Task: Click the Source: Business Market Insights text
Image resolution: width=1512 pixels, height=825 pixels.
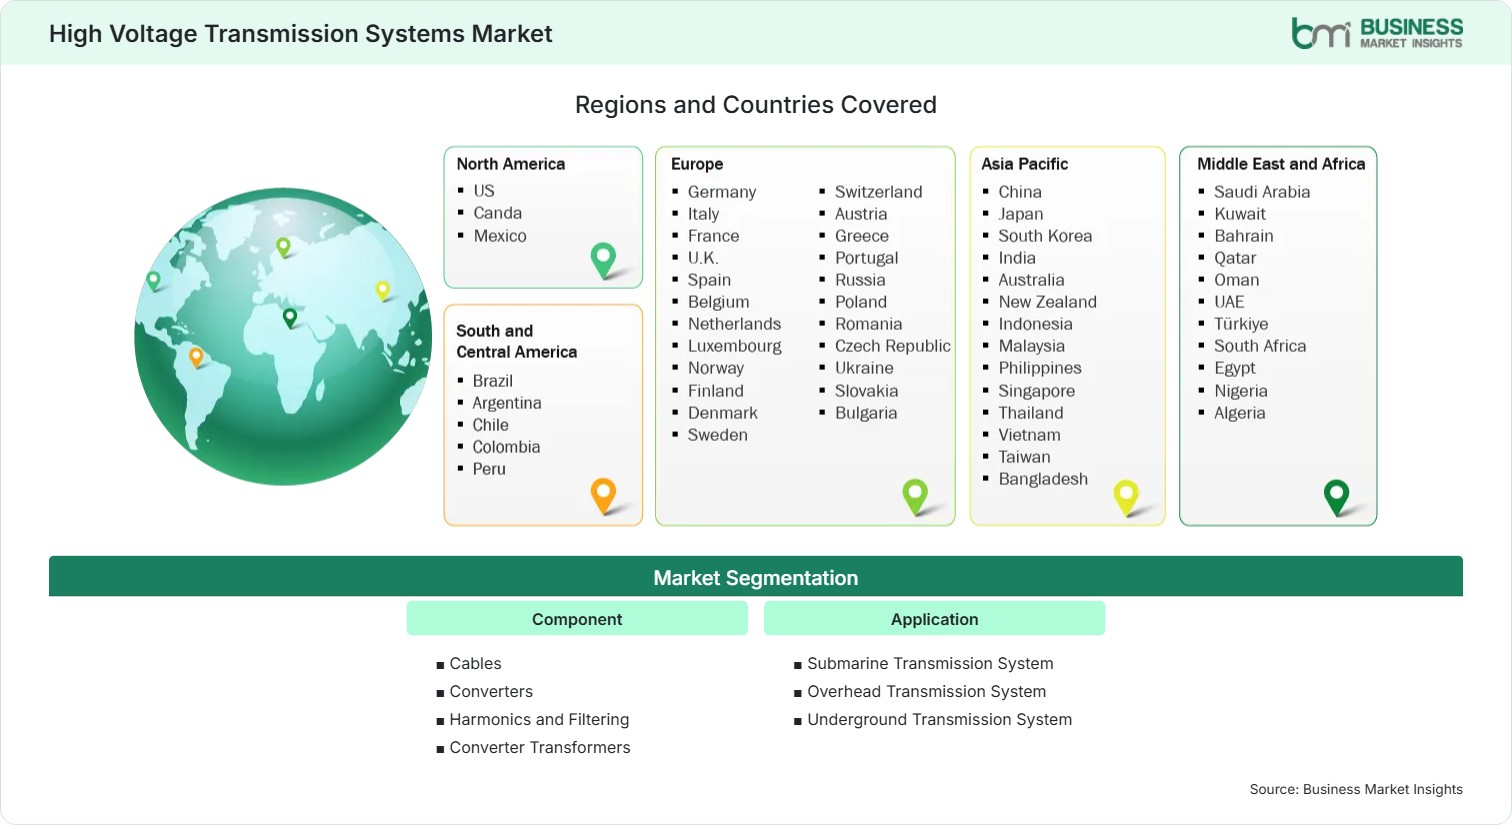Action: 1356,789
